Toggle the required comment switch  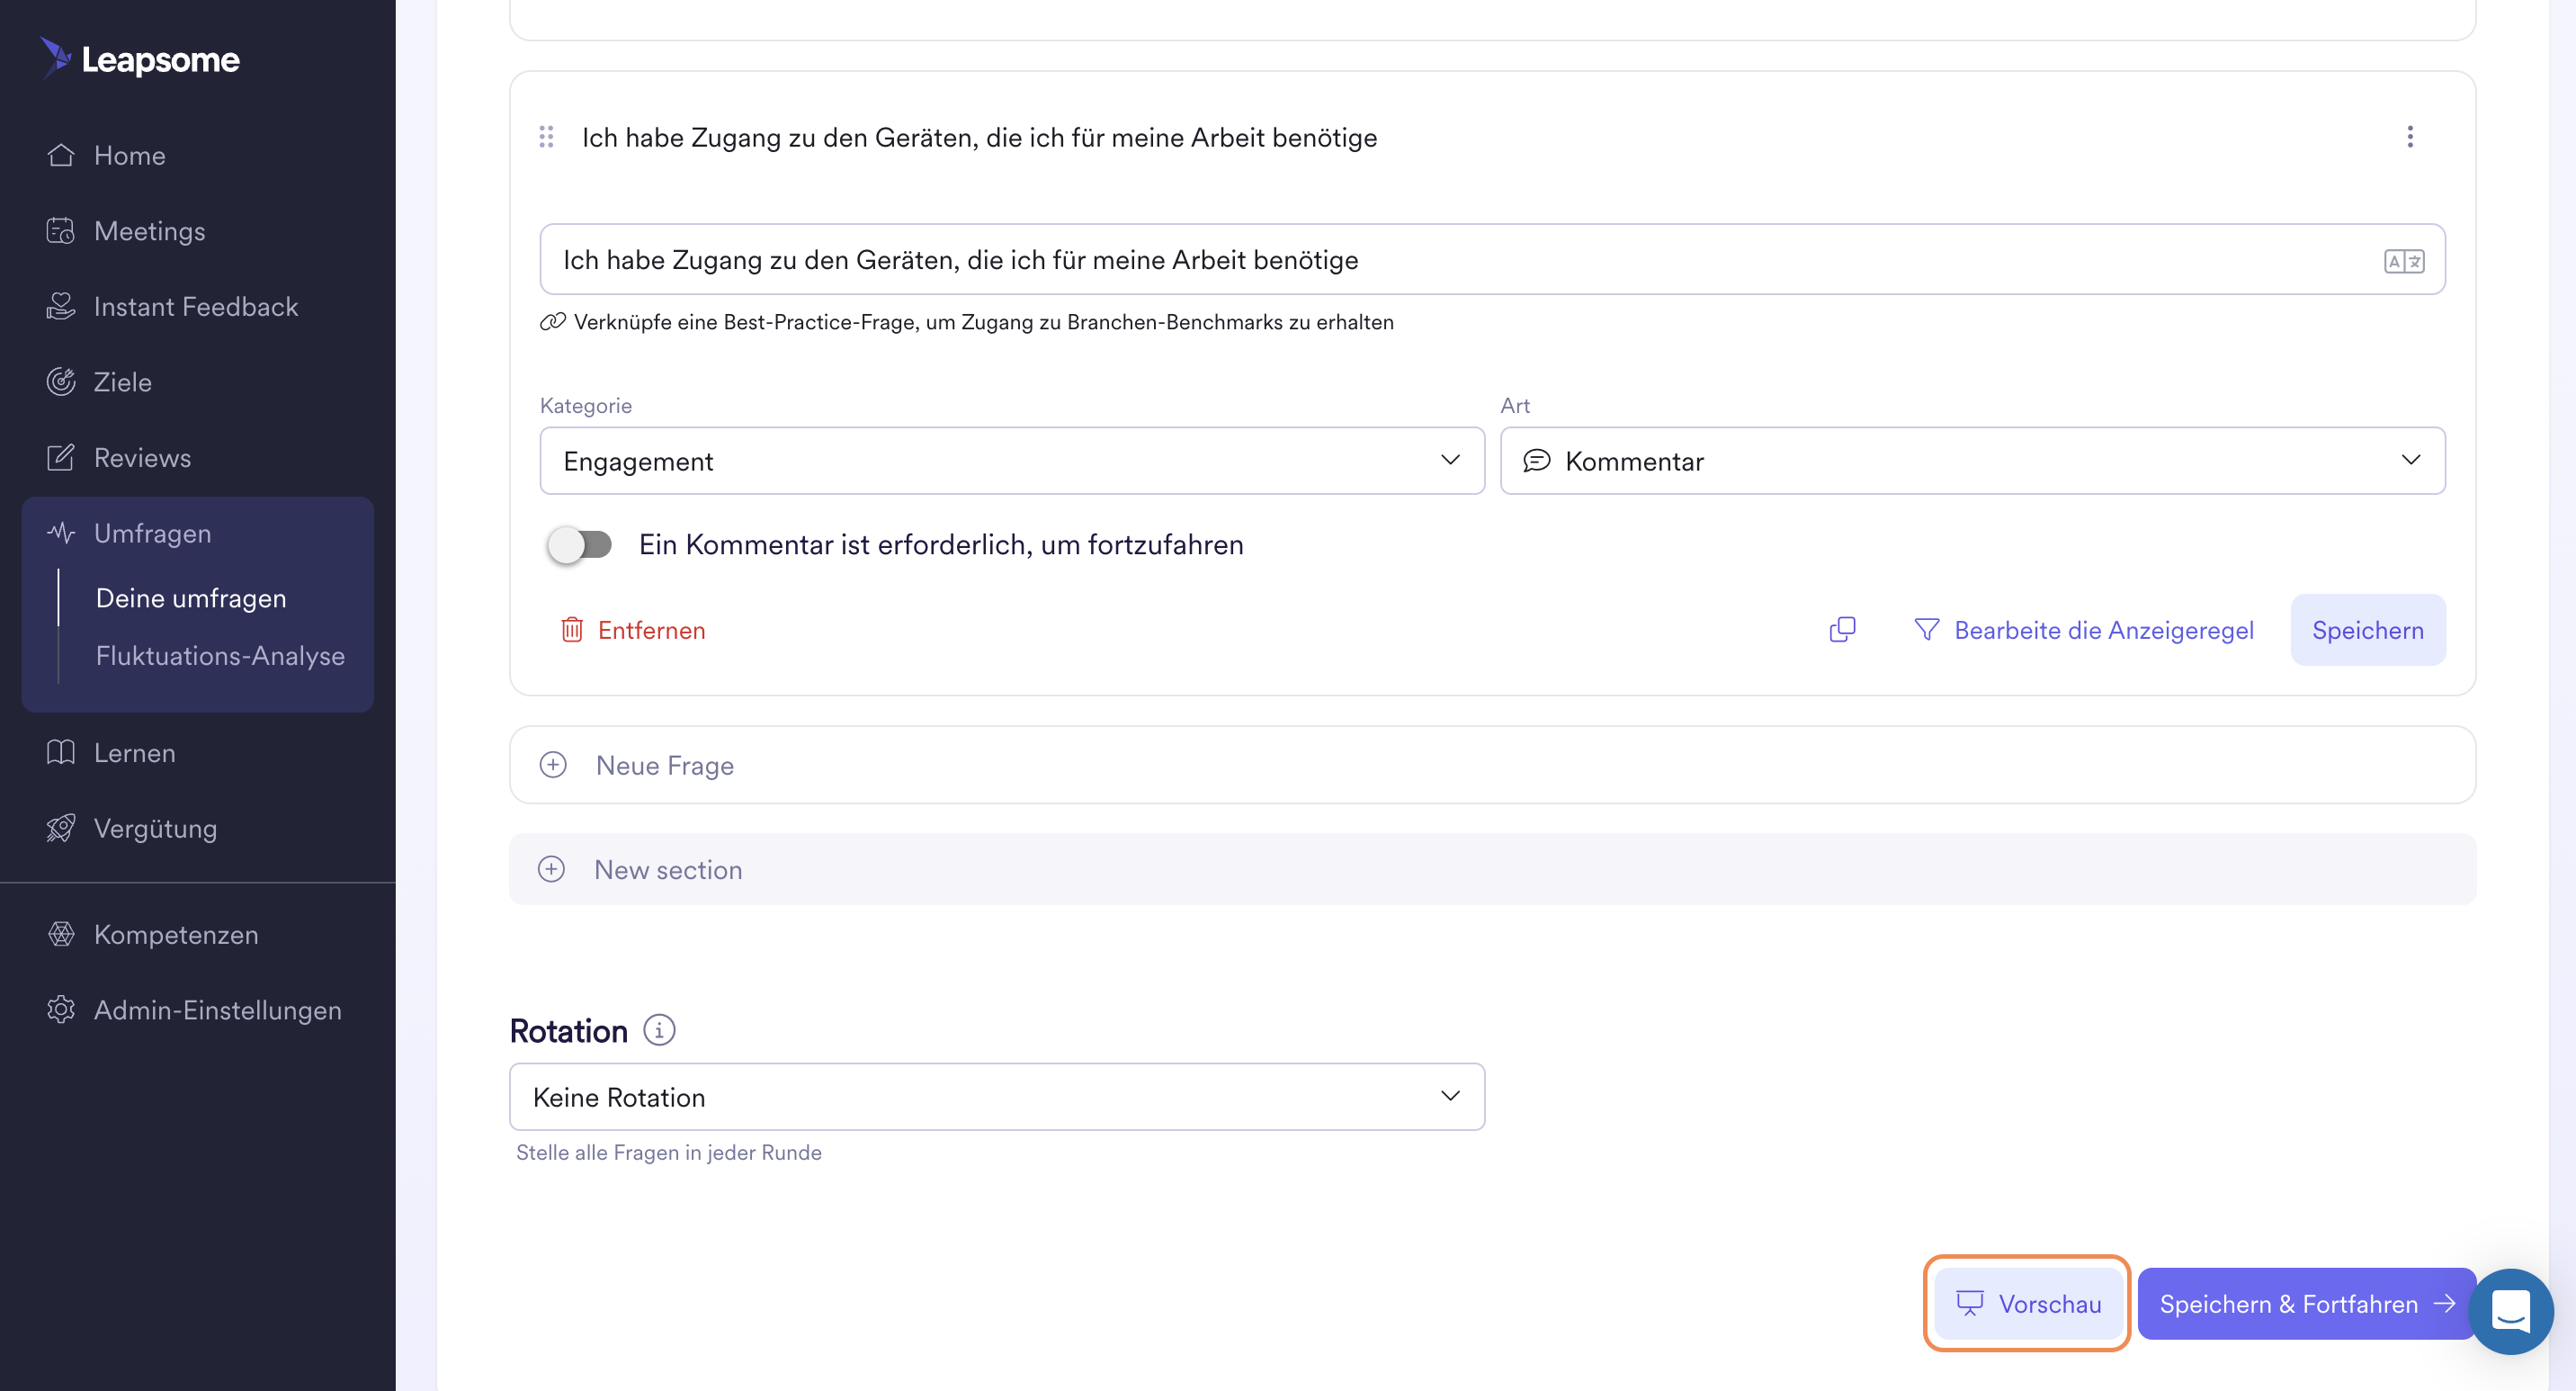coord(579,545)
